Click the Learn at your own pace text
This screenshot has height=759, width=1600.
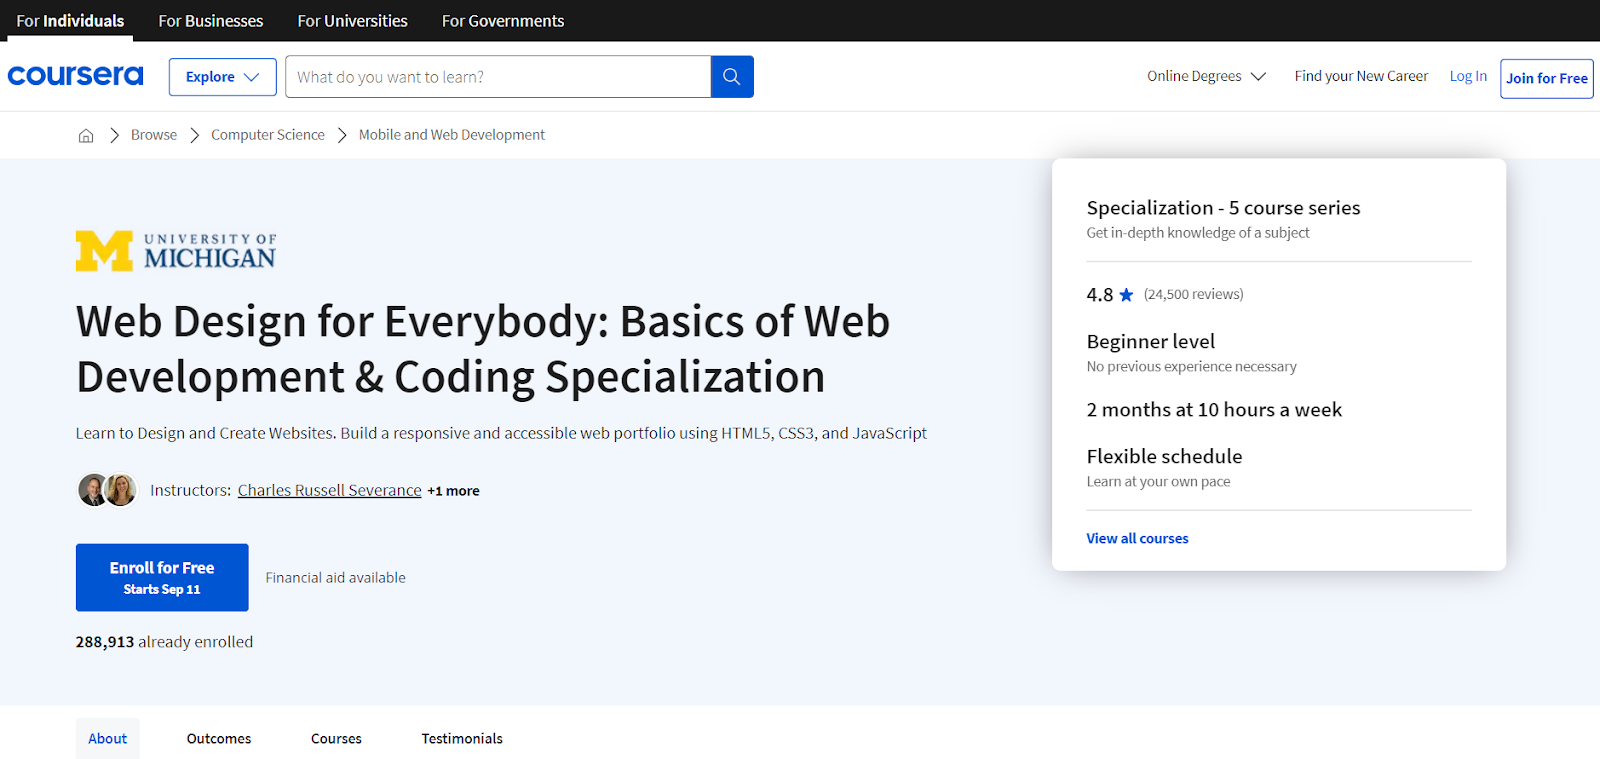tap(1159, 482)
